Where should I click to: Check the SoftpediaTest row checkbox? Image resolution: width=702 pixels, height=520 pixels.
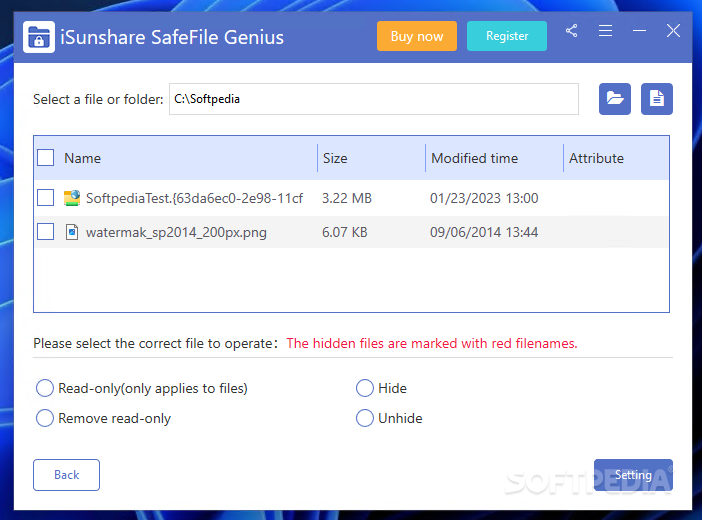point(46,198)
